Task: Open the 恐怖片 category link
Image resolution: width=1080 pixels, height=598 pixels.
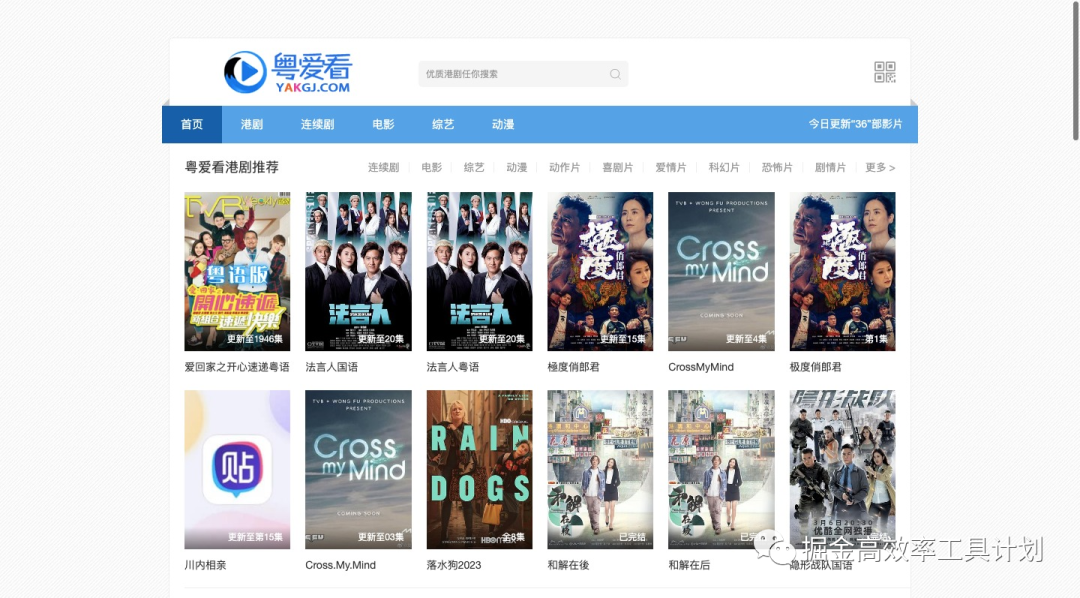Action: click(777, 167)
